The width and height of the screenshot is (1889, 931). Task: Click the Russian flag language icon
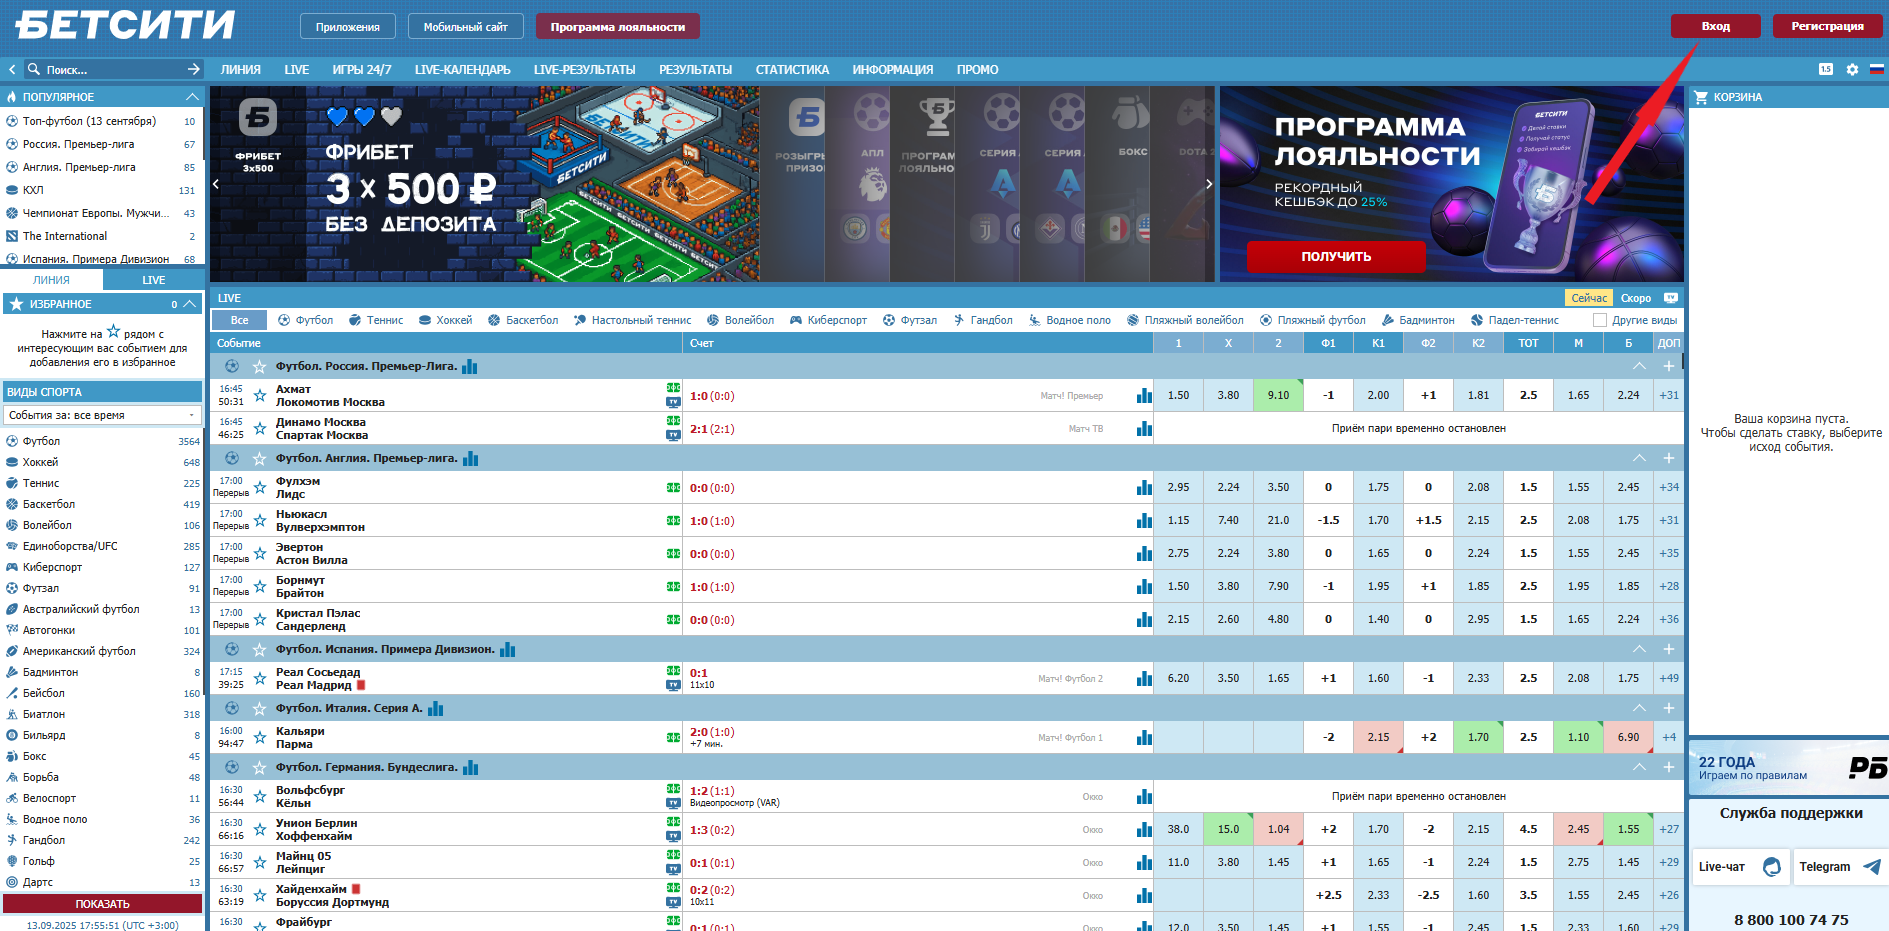[1877, 69]
